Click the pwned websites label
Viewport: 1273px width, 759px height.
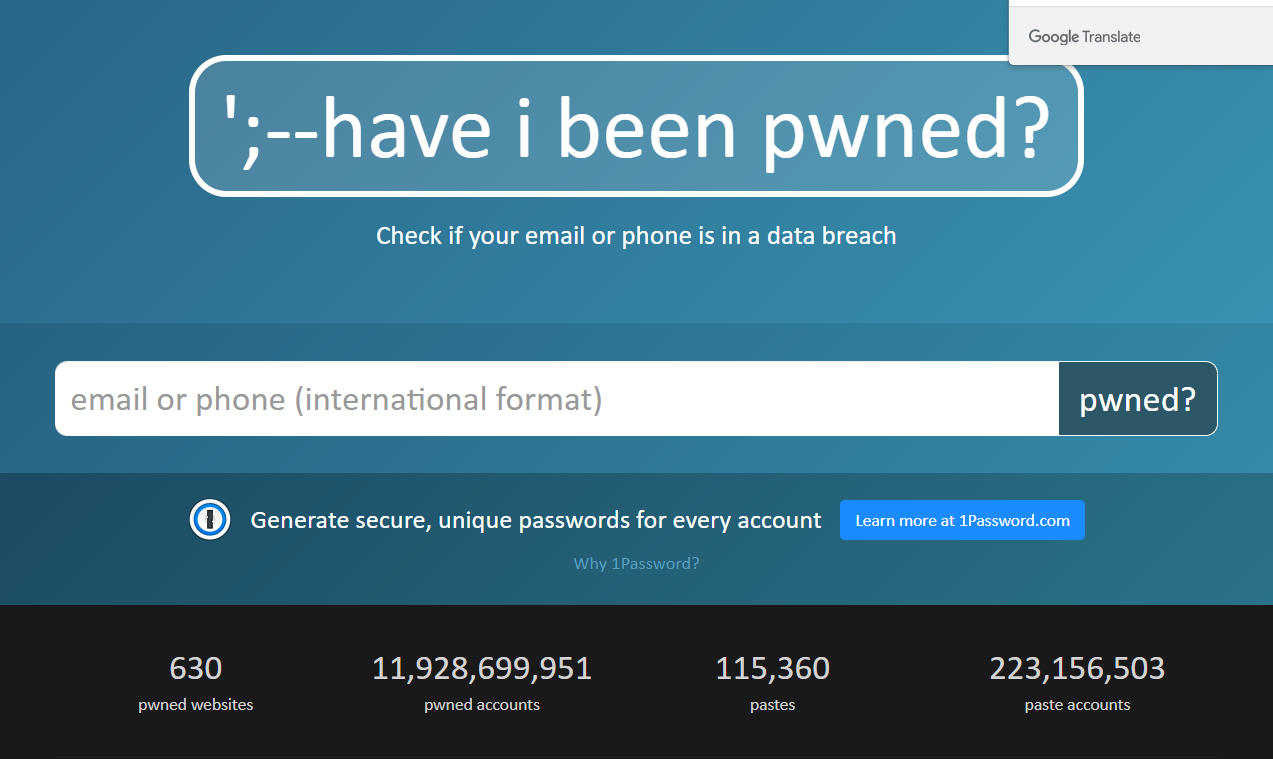pyautogui.click(x=196, y=705)
